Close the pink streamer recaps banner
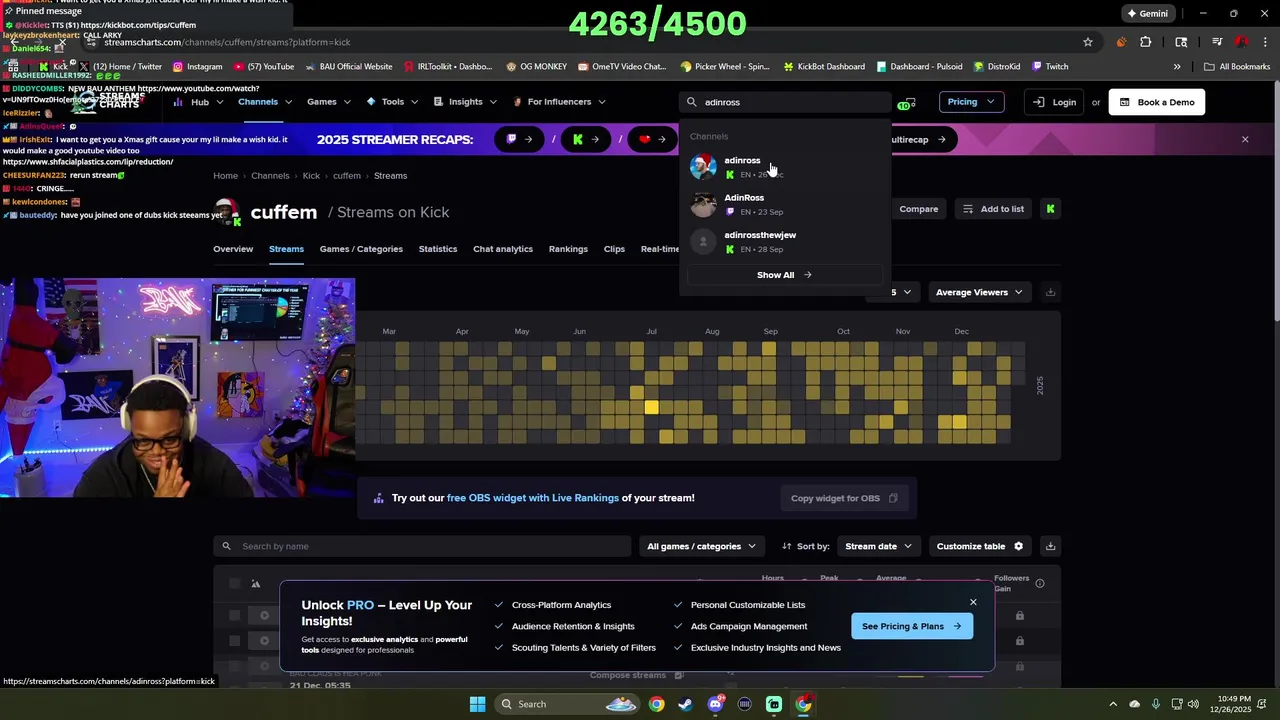Screen dimensions: 1280x720 pyautogui.click(x=1245, y=140)
